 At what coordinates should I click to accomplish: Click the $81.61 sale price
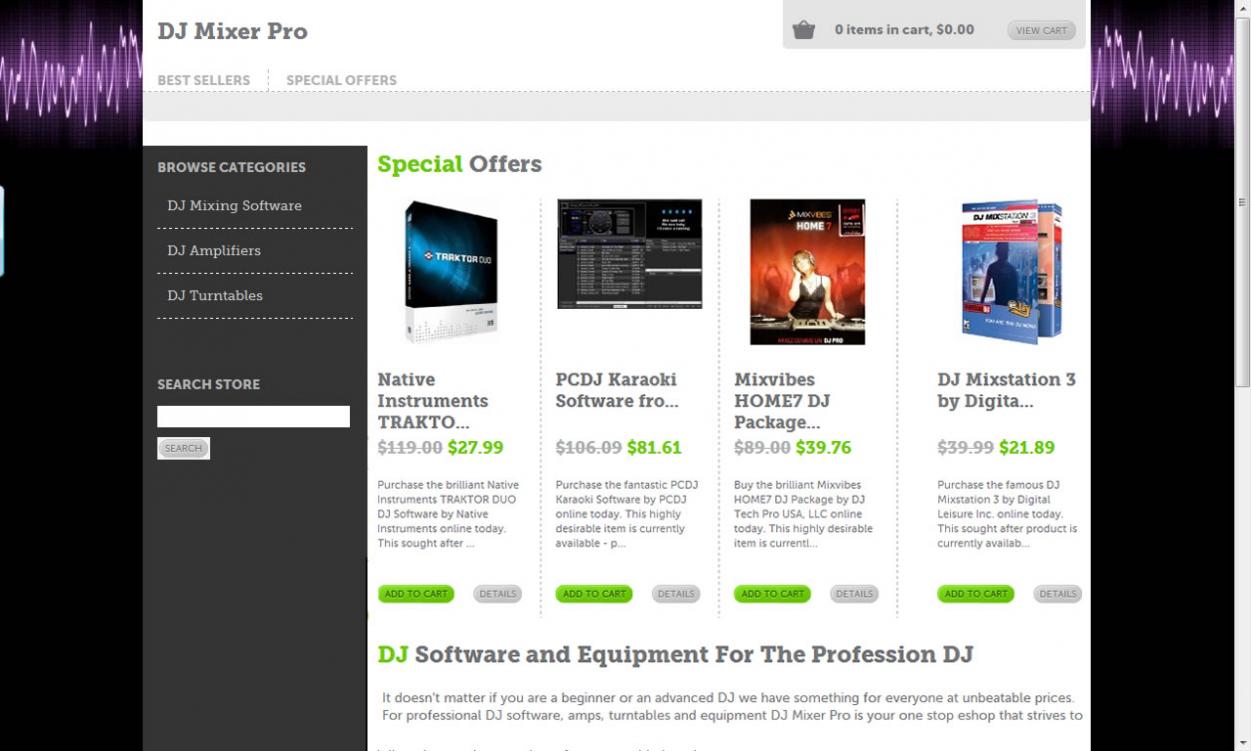click(x=654, y=447)
